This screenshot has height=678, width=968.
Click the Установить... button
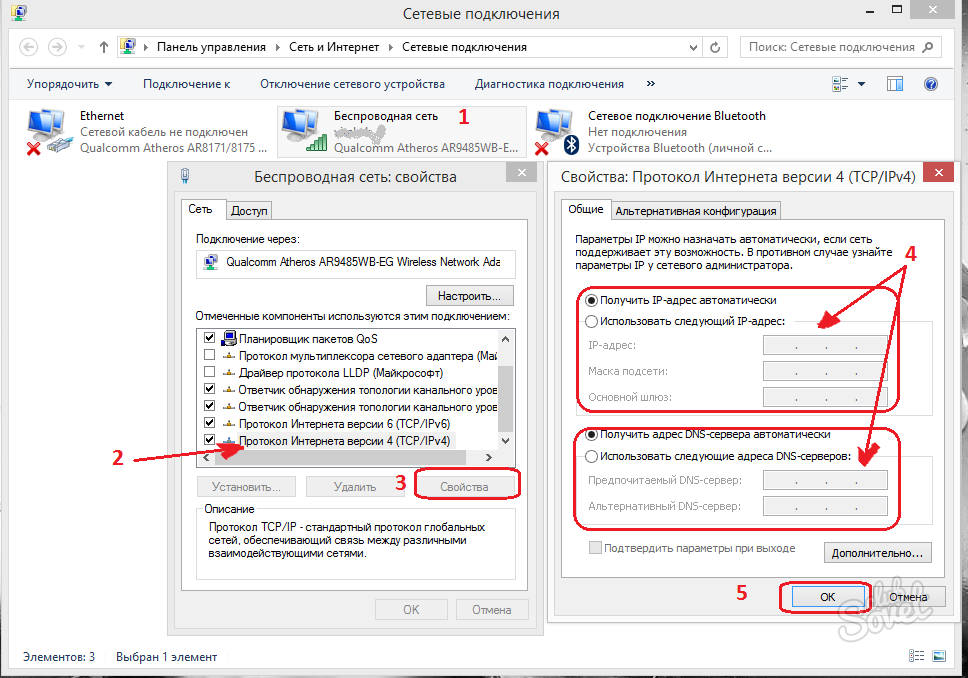(x=246, y=487)
